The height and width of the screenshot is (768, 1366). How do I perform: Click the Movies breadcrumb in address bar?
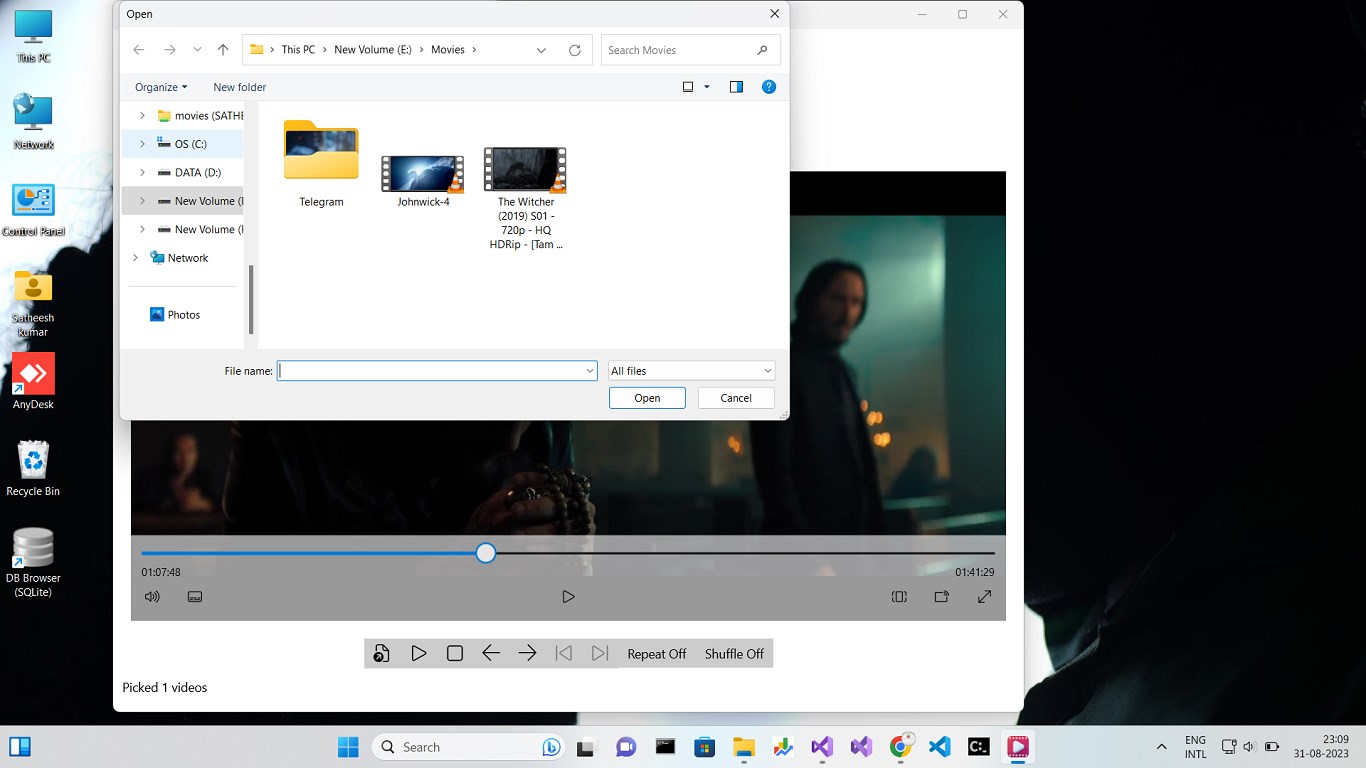(x=448, y=50)
